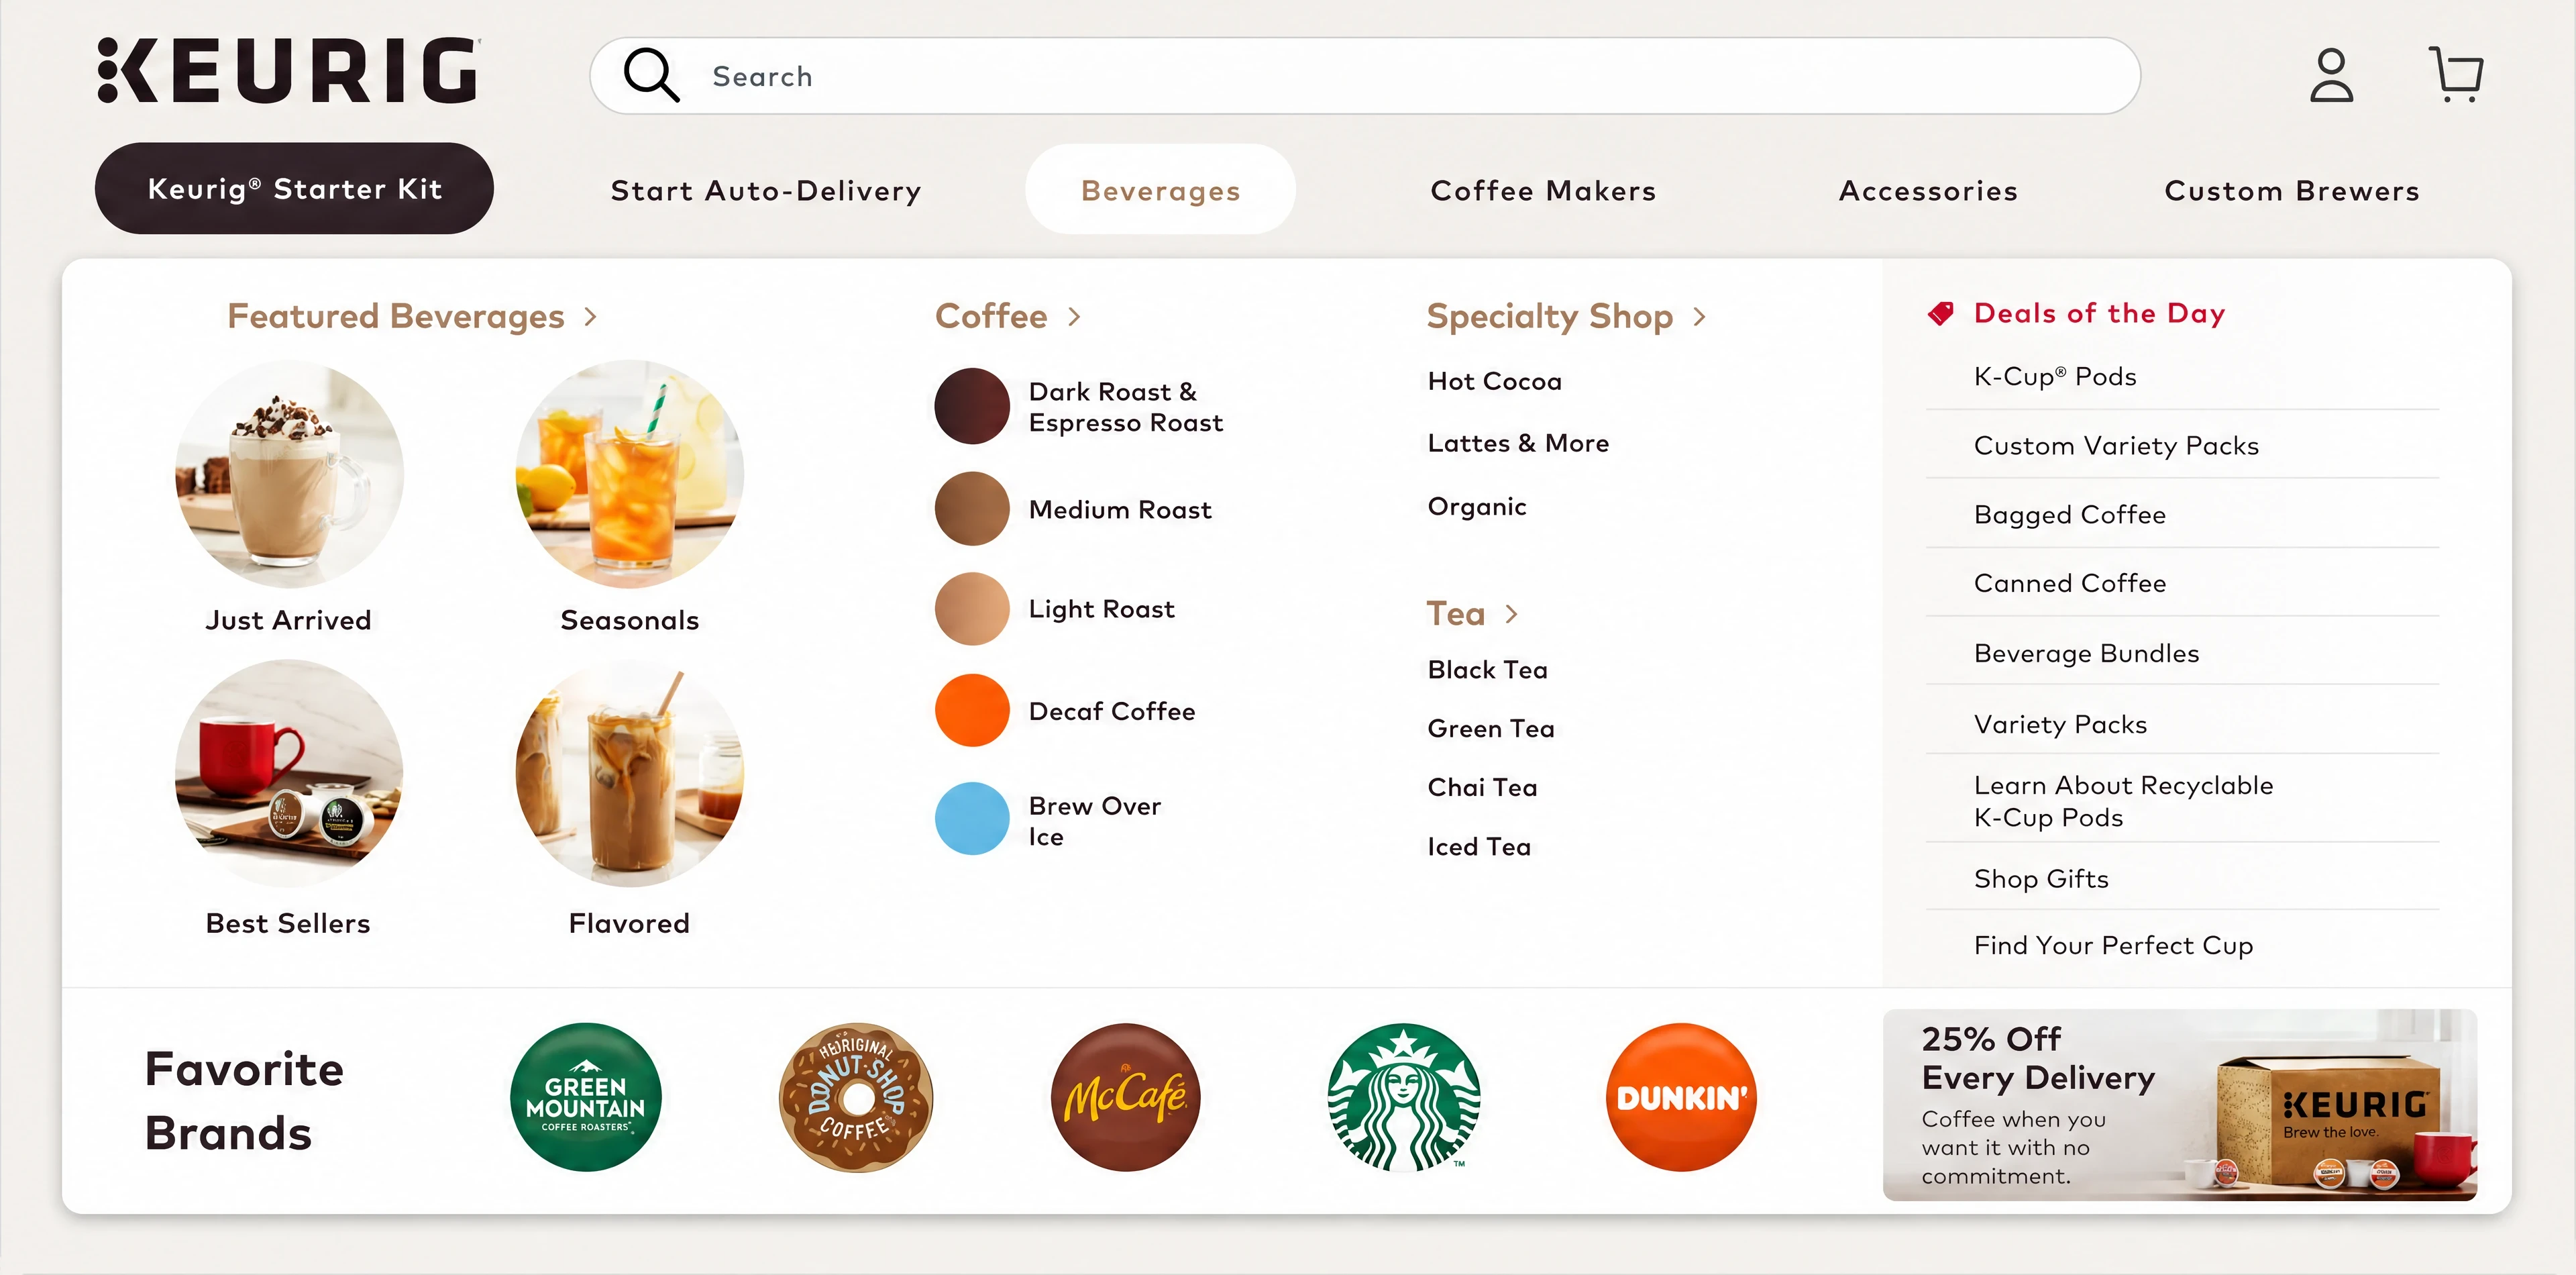The image size is (2576, 1275).
Task: Go to Medium Roast coffee
Action: tap(1120, 509)
